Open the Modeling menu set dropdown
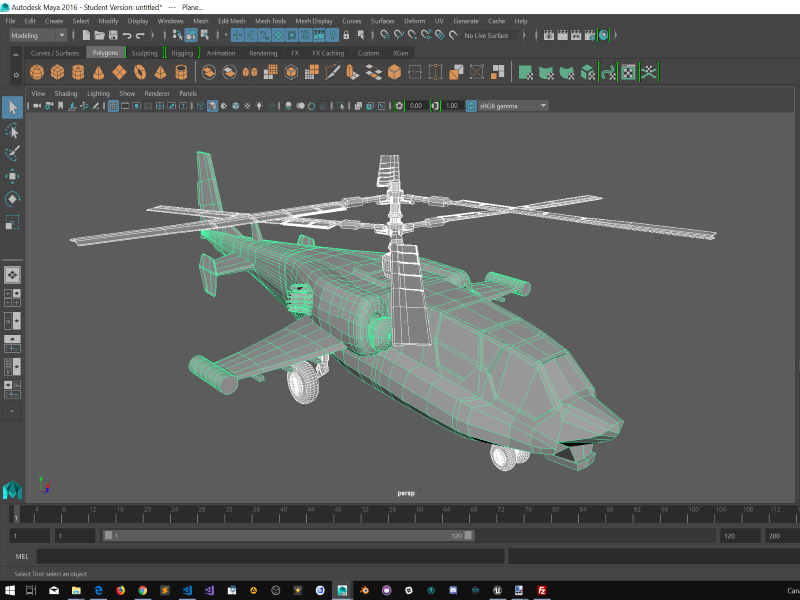The height and width of the screenshot is (600, 800). tap(38, 35)
